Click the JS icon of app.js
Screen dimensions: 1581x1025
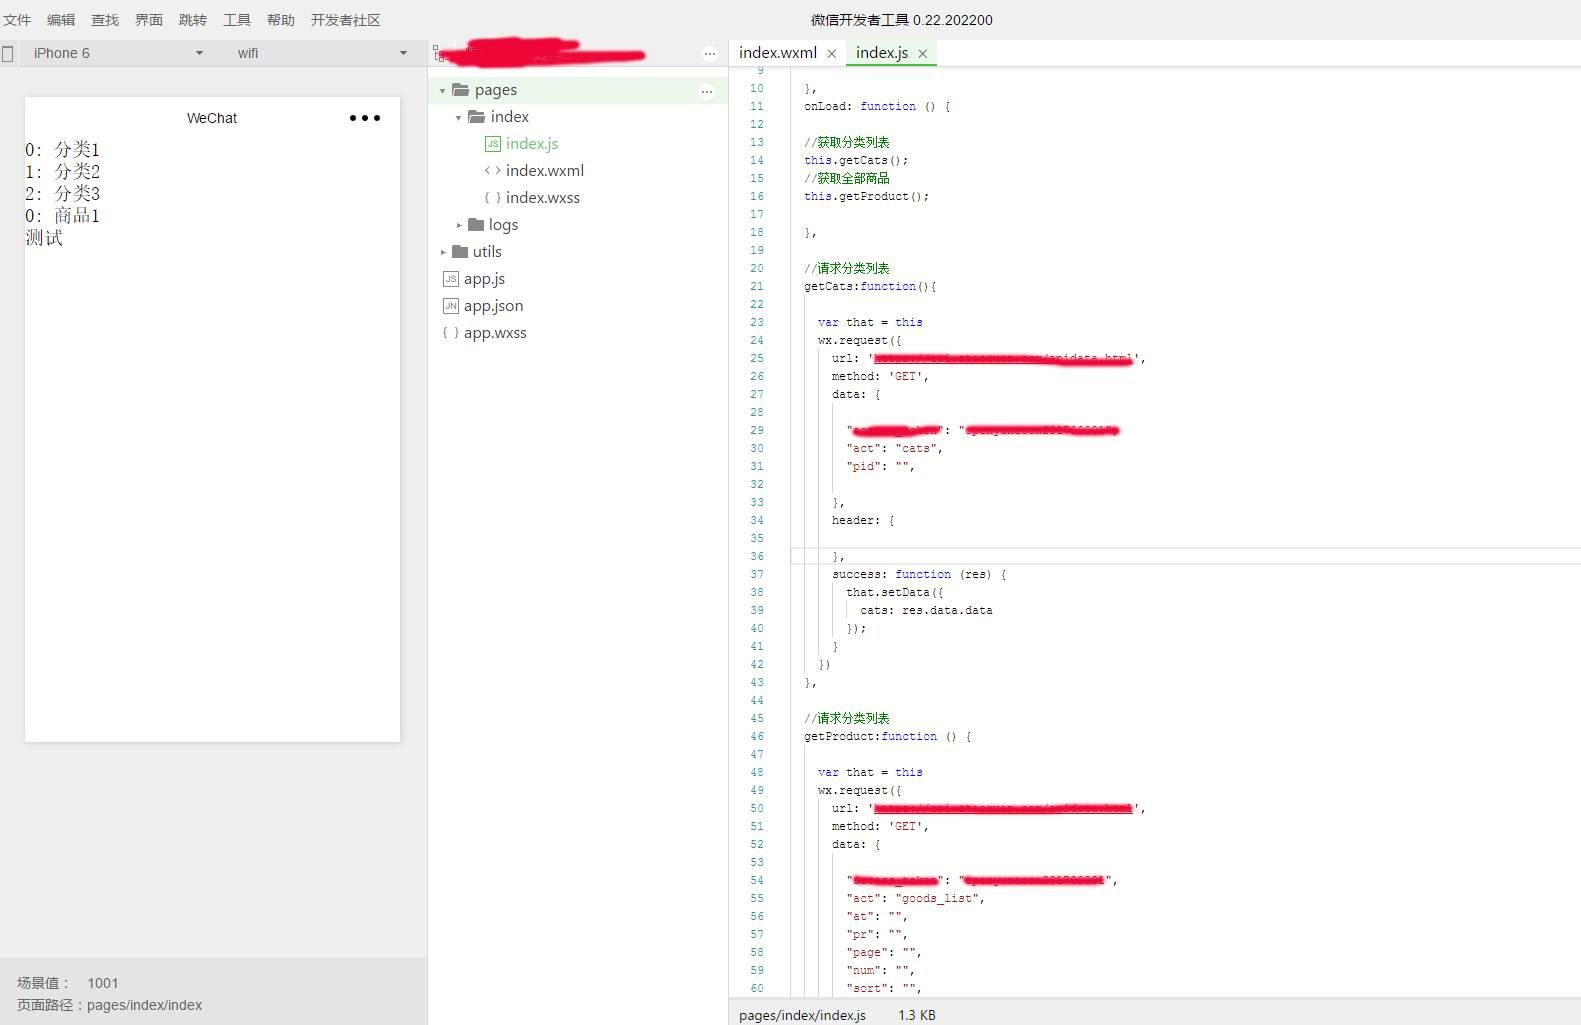[x=451, y=279]
